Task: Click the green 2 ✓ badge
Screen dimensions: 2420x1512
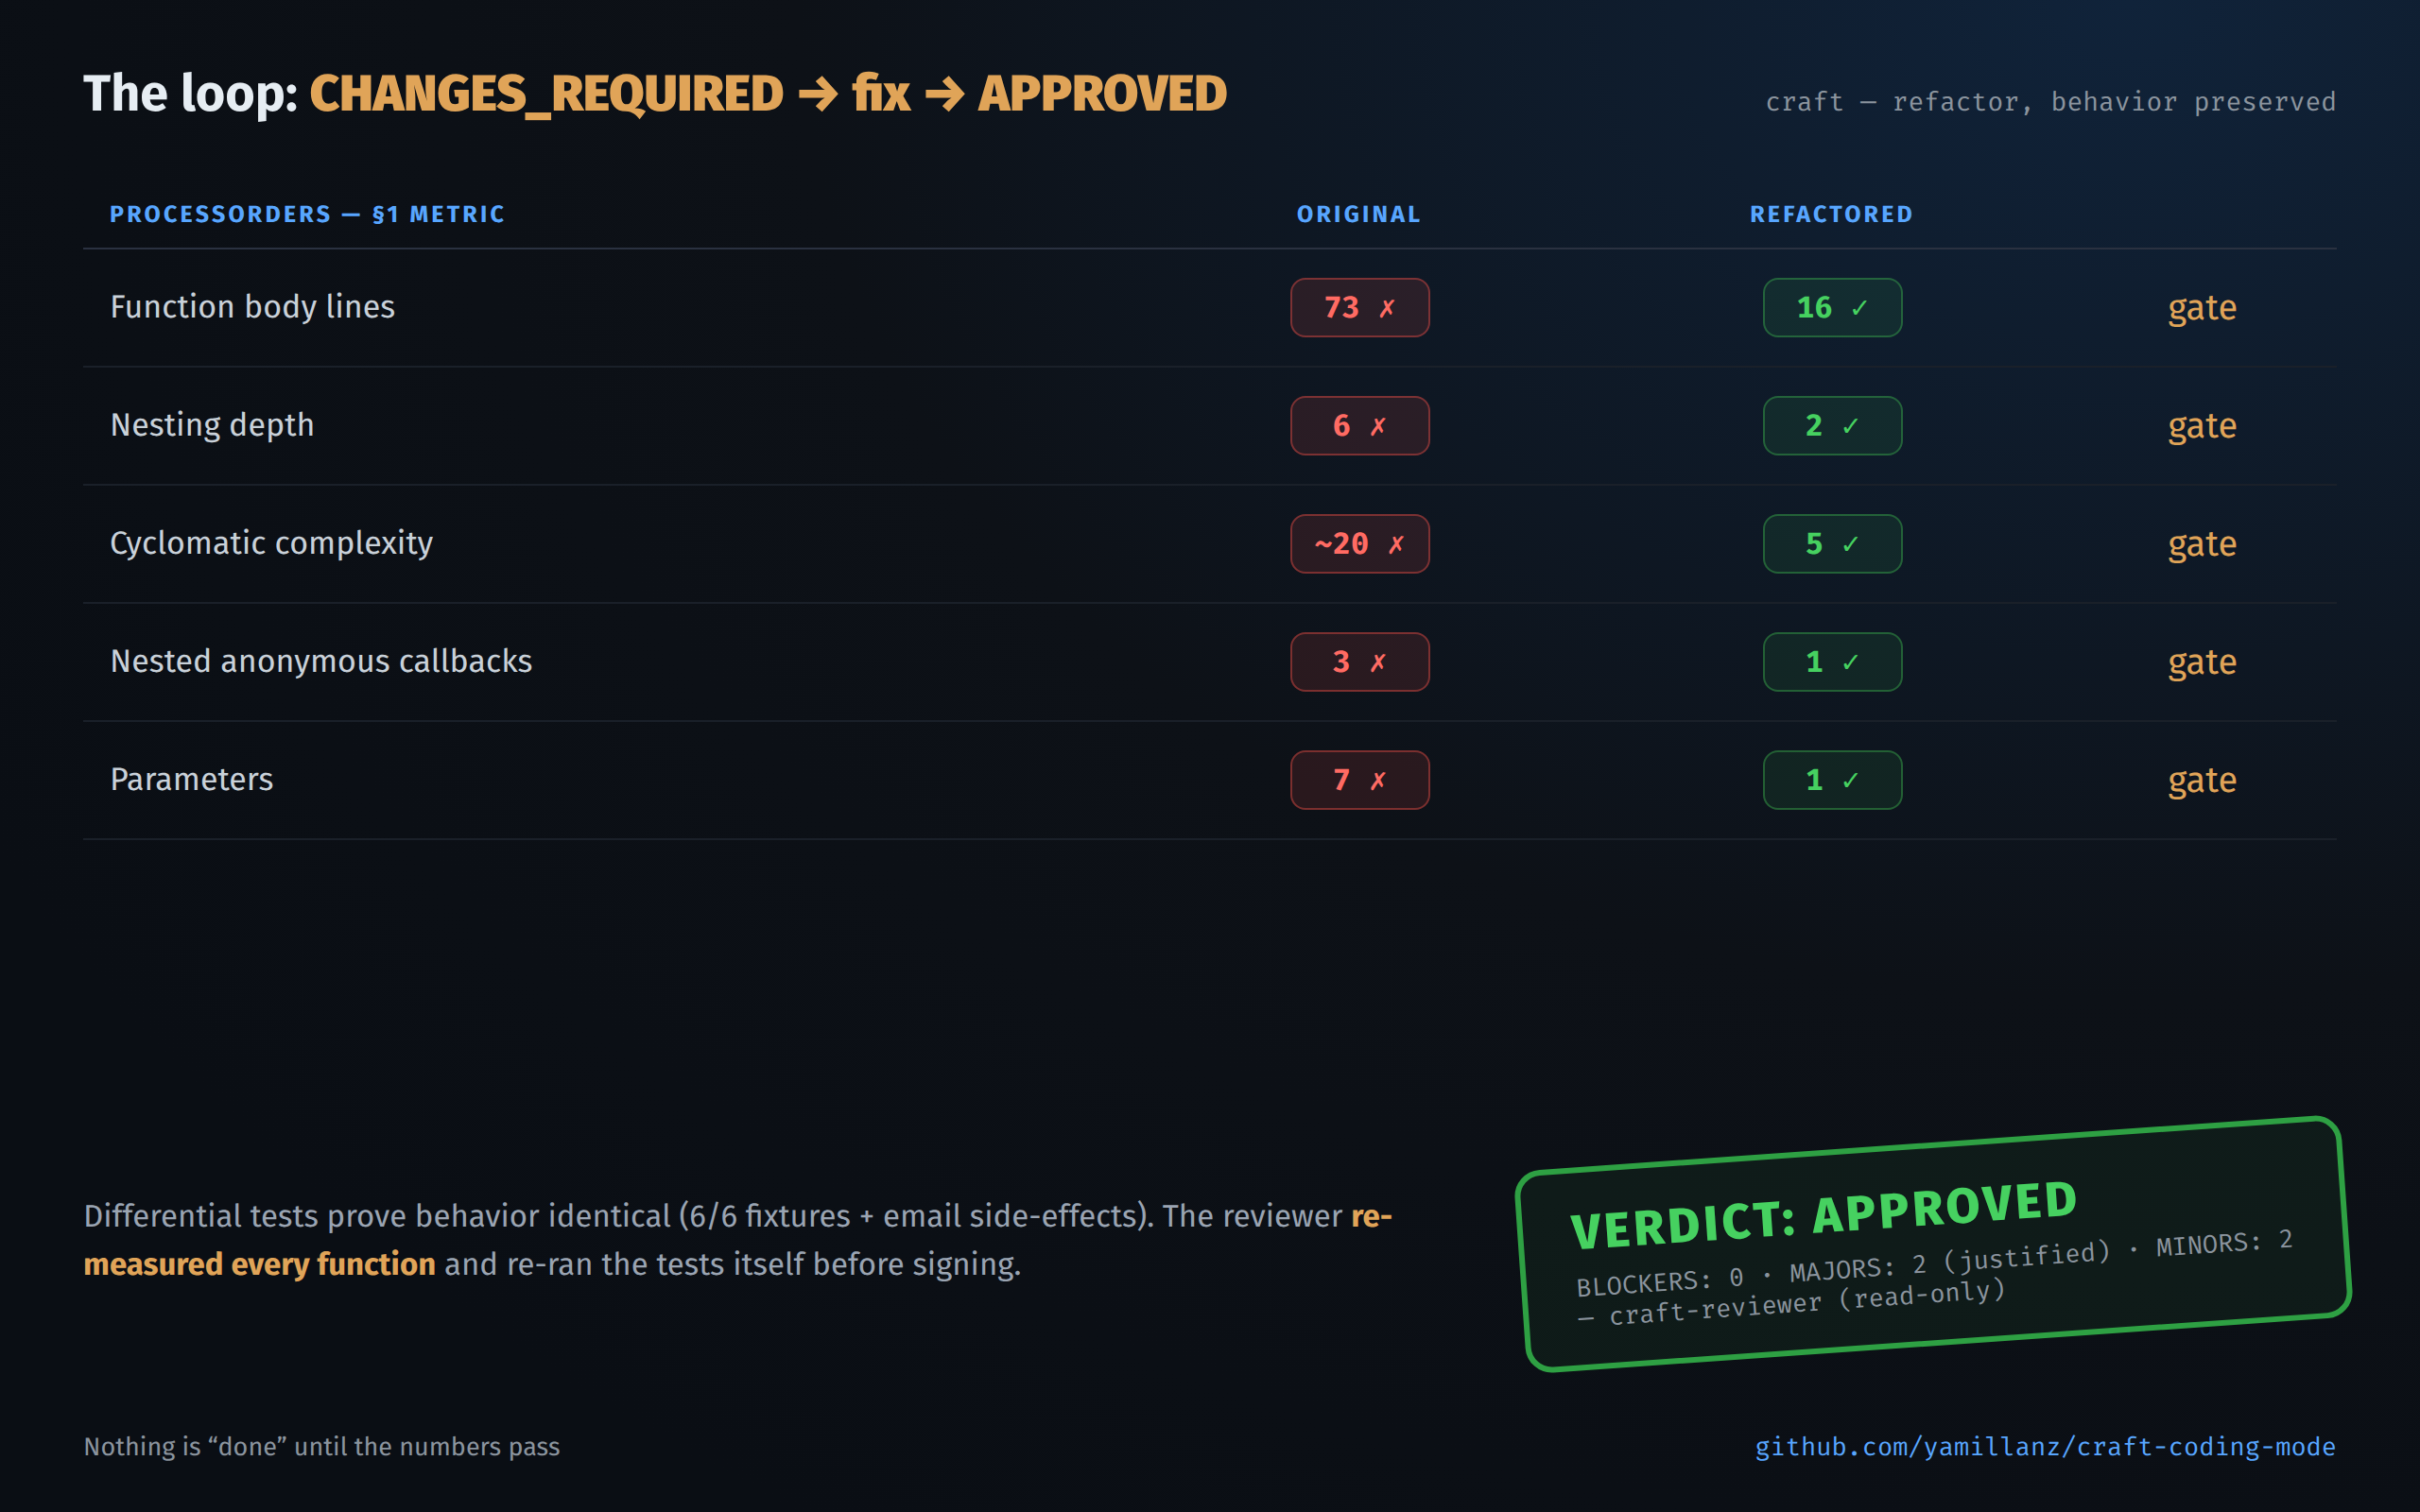Action: (1832, 425)
